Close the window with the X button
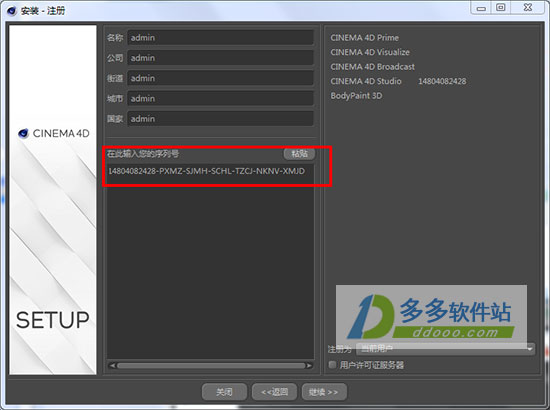This screenshot has width=550, height=410. coord(528,7)
